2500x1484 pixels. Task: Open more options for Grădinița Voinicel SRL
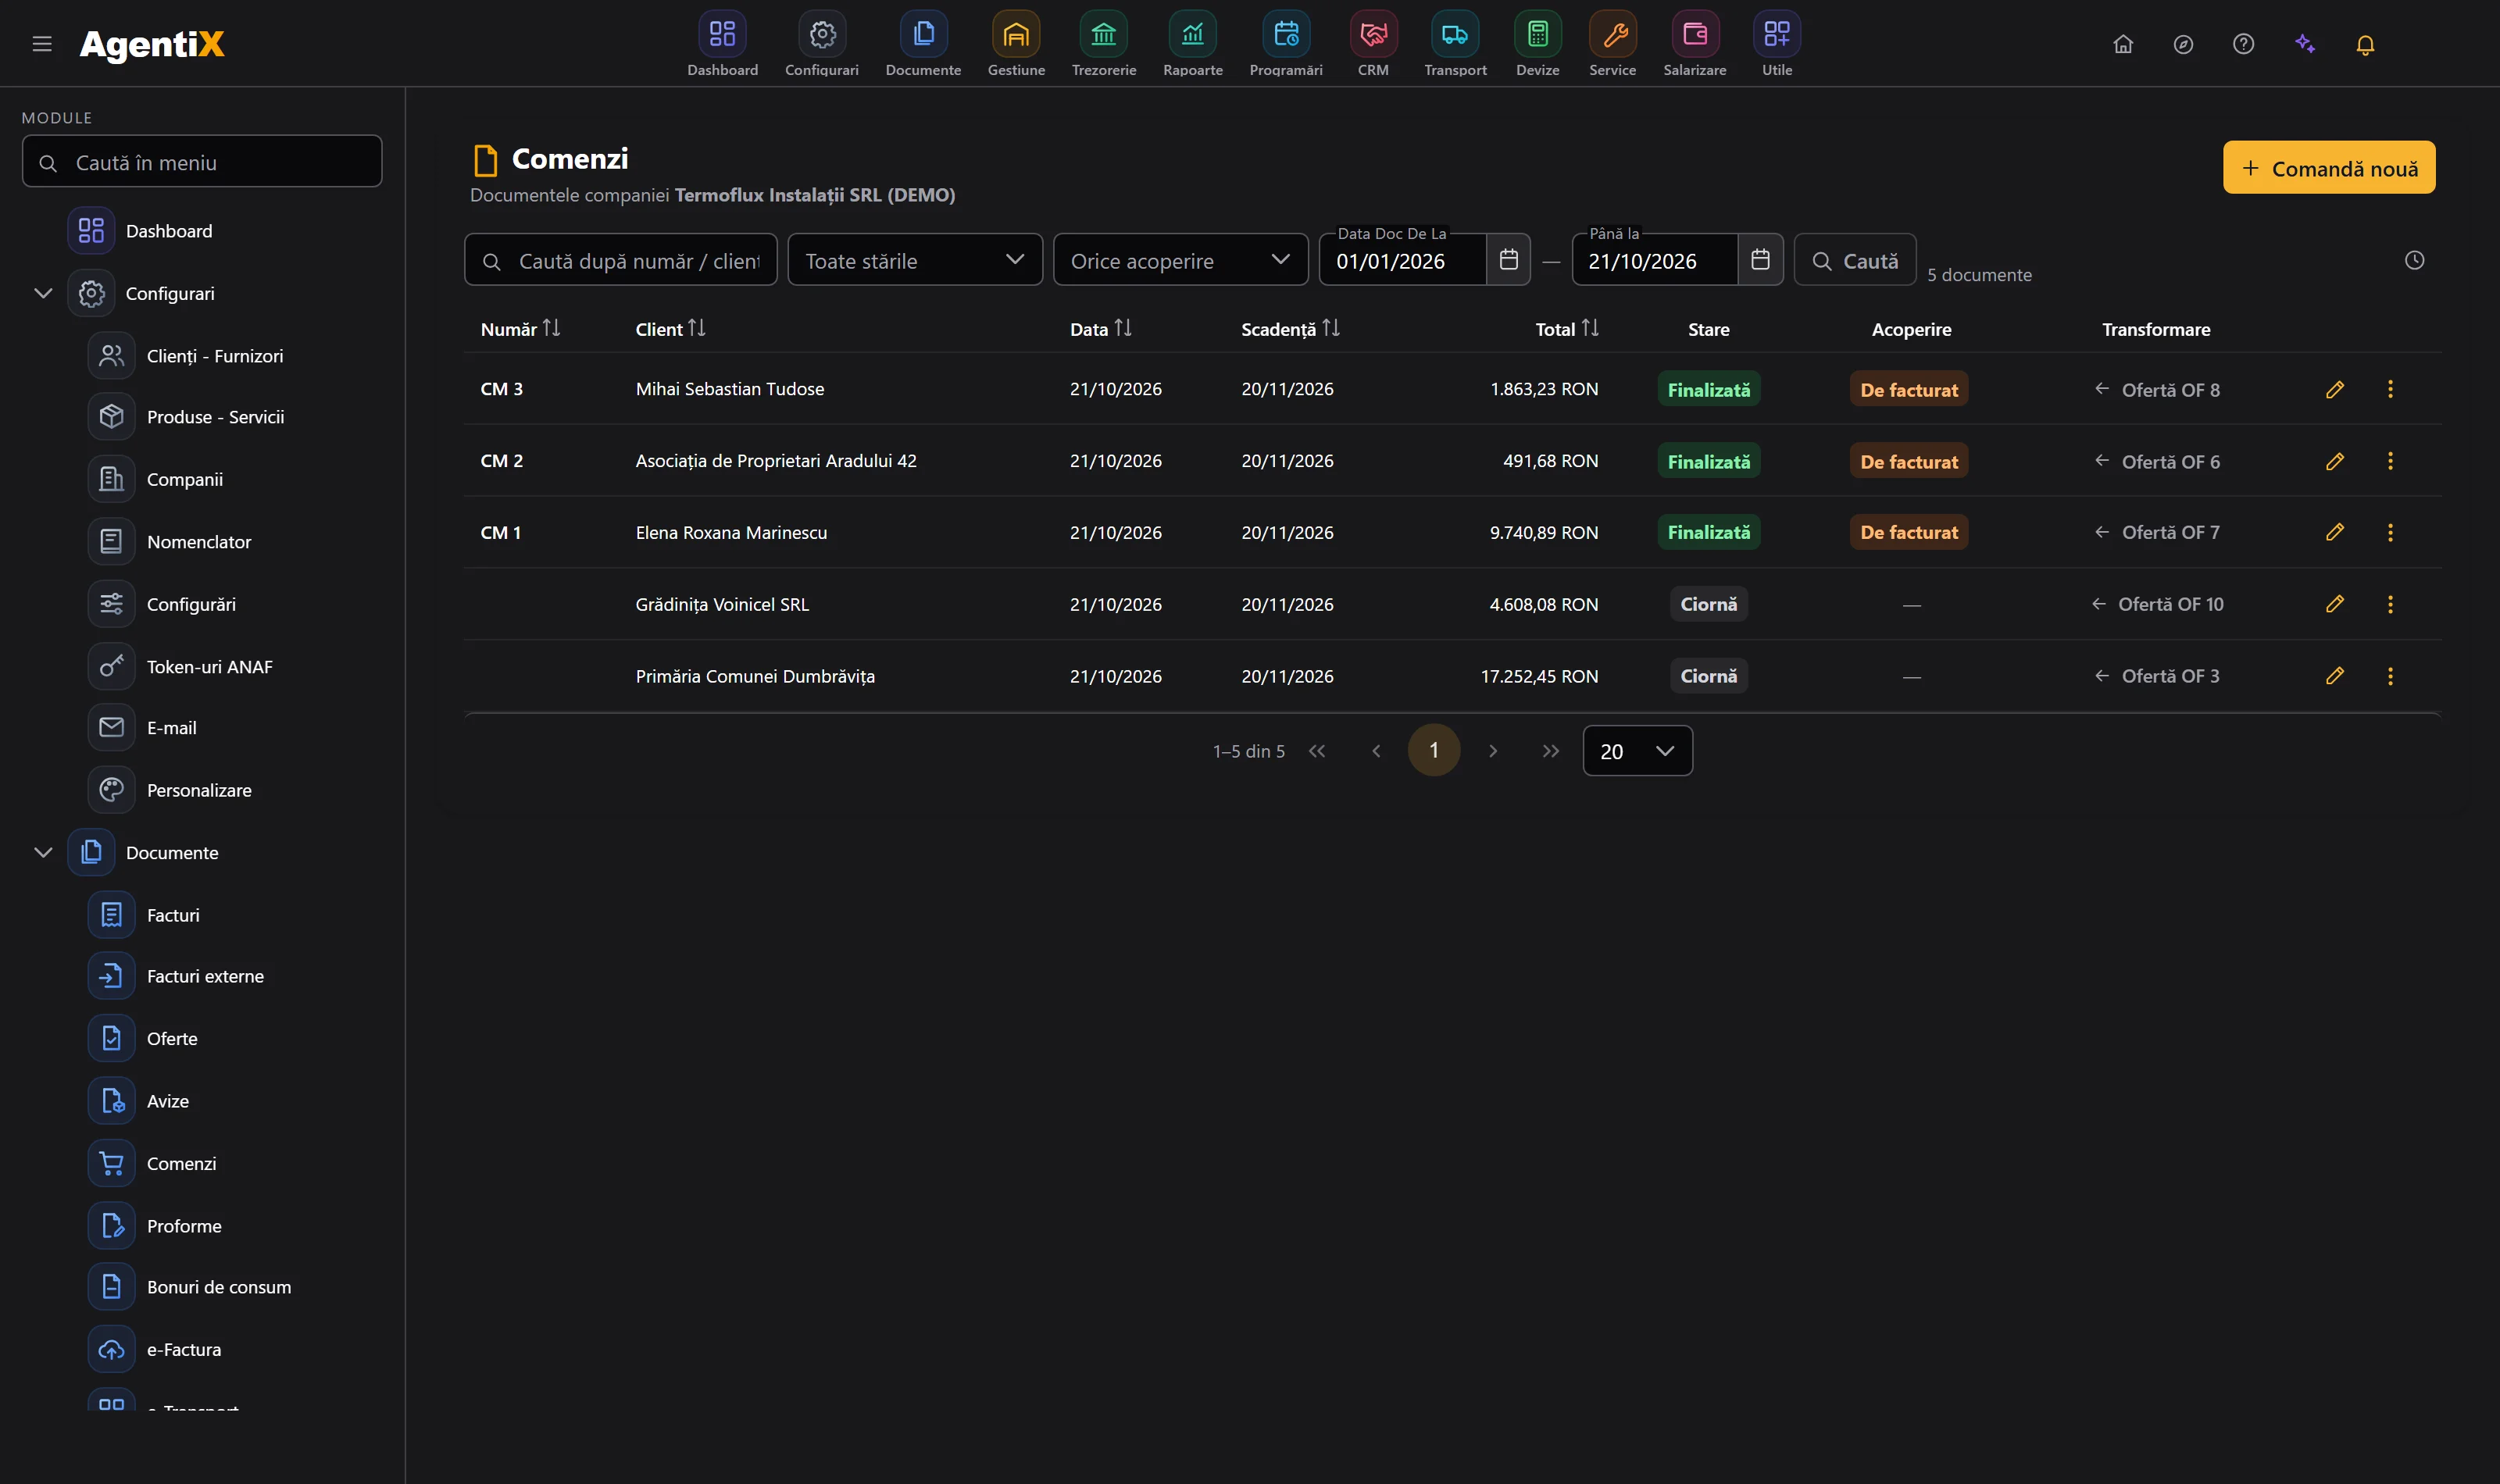(x=2390, y=604)
